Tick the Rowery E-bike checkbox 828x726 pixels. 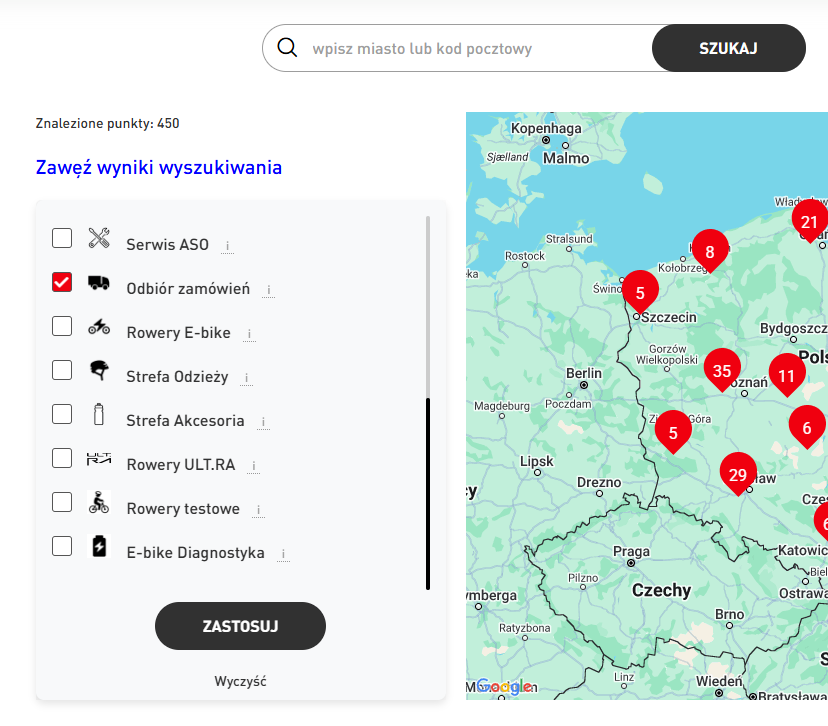pos(62,326)
